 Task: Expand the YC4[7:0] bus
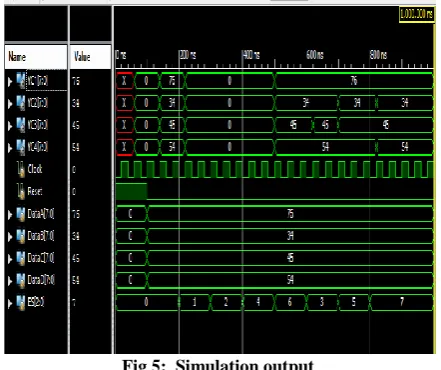click(10, 148)
